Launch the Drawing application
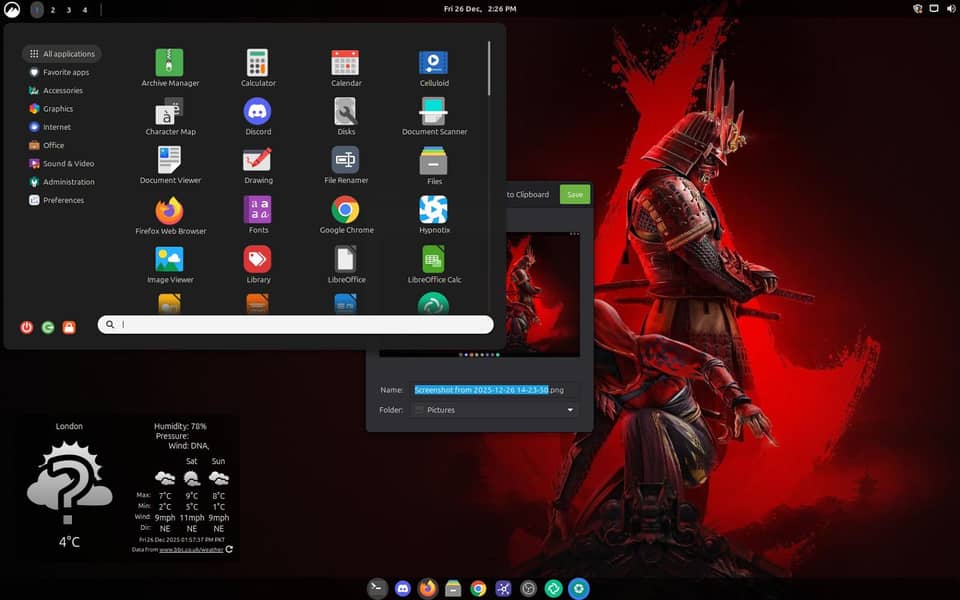 [x=258, y=161]
